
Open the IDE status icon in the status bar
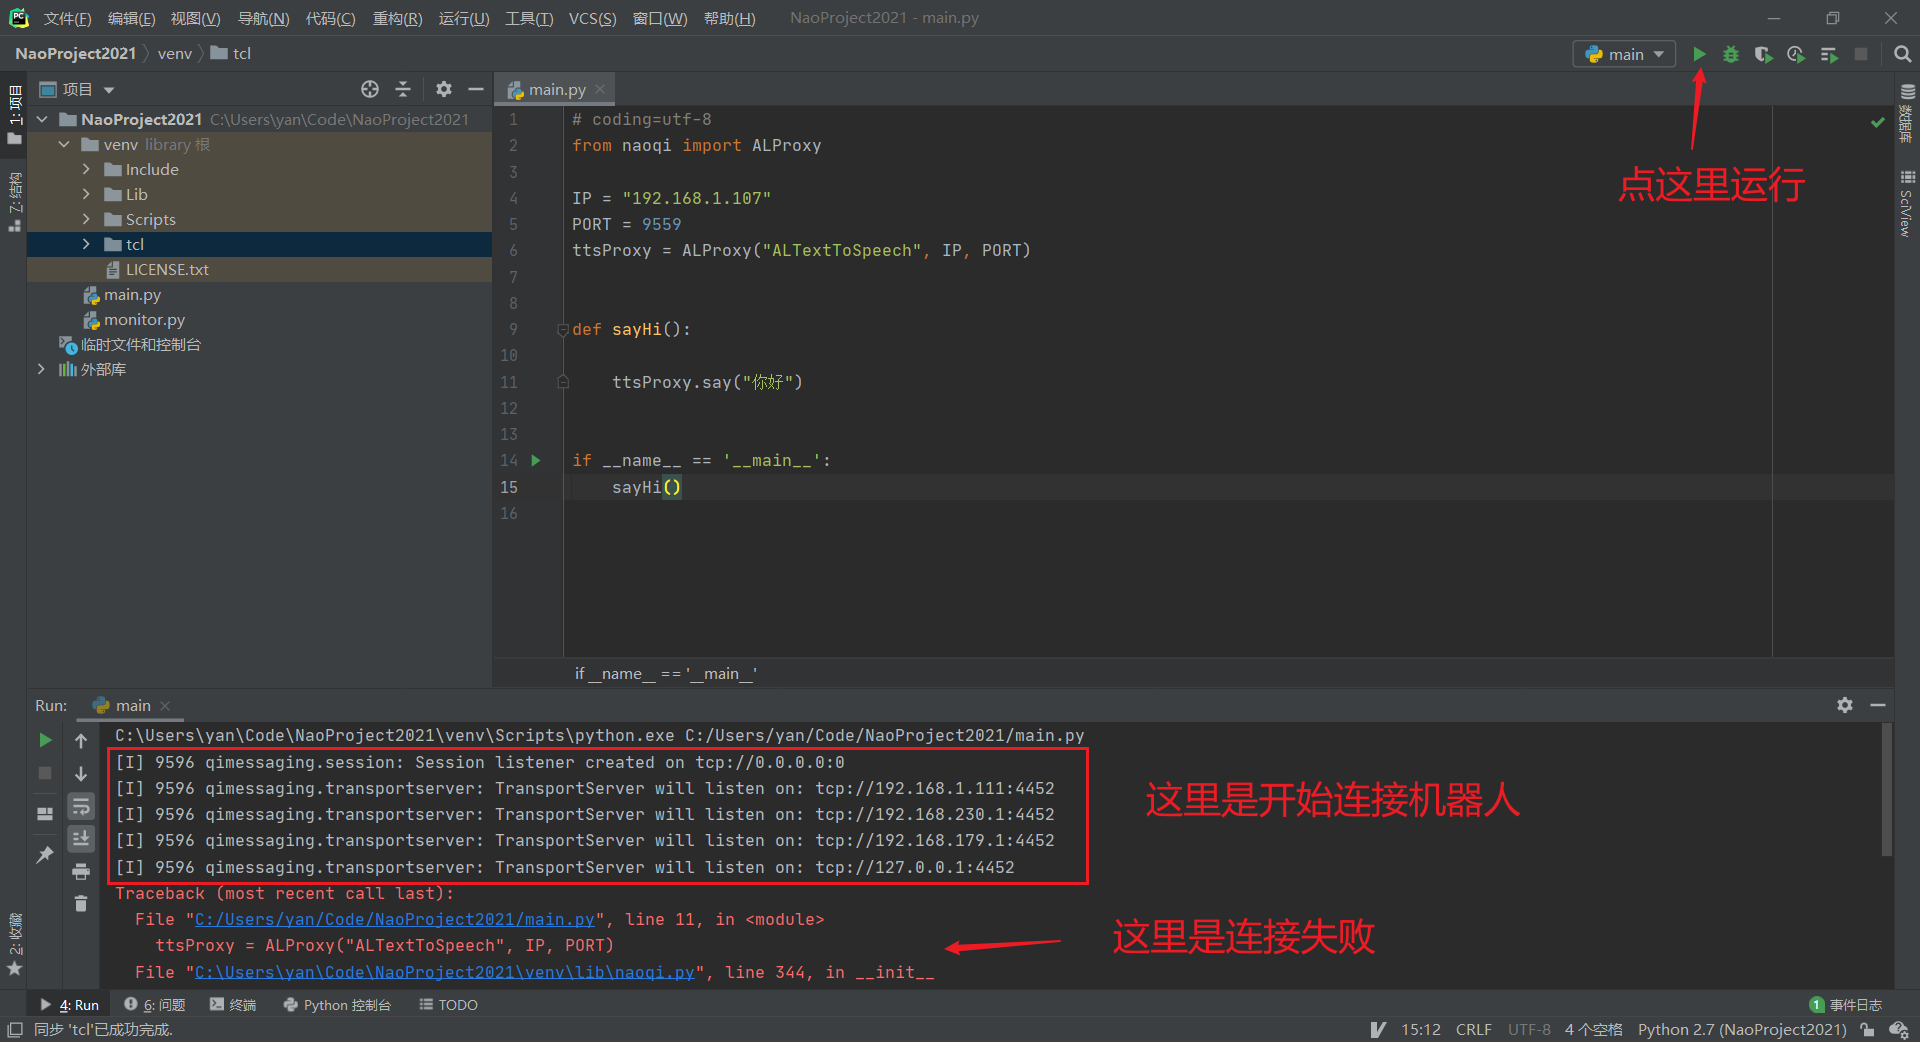pos(1898,1029)
